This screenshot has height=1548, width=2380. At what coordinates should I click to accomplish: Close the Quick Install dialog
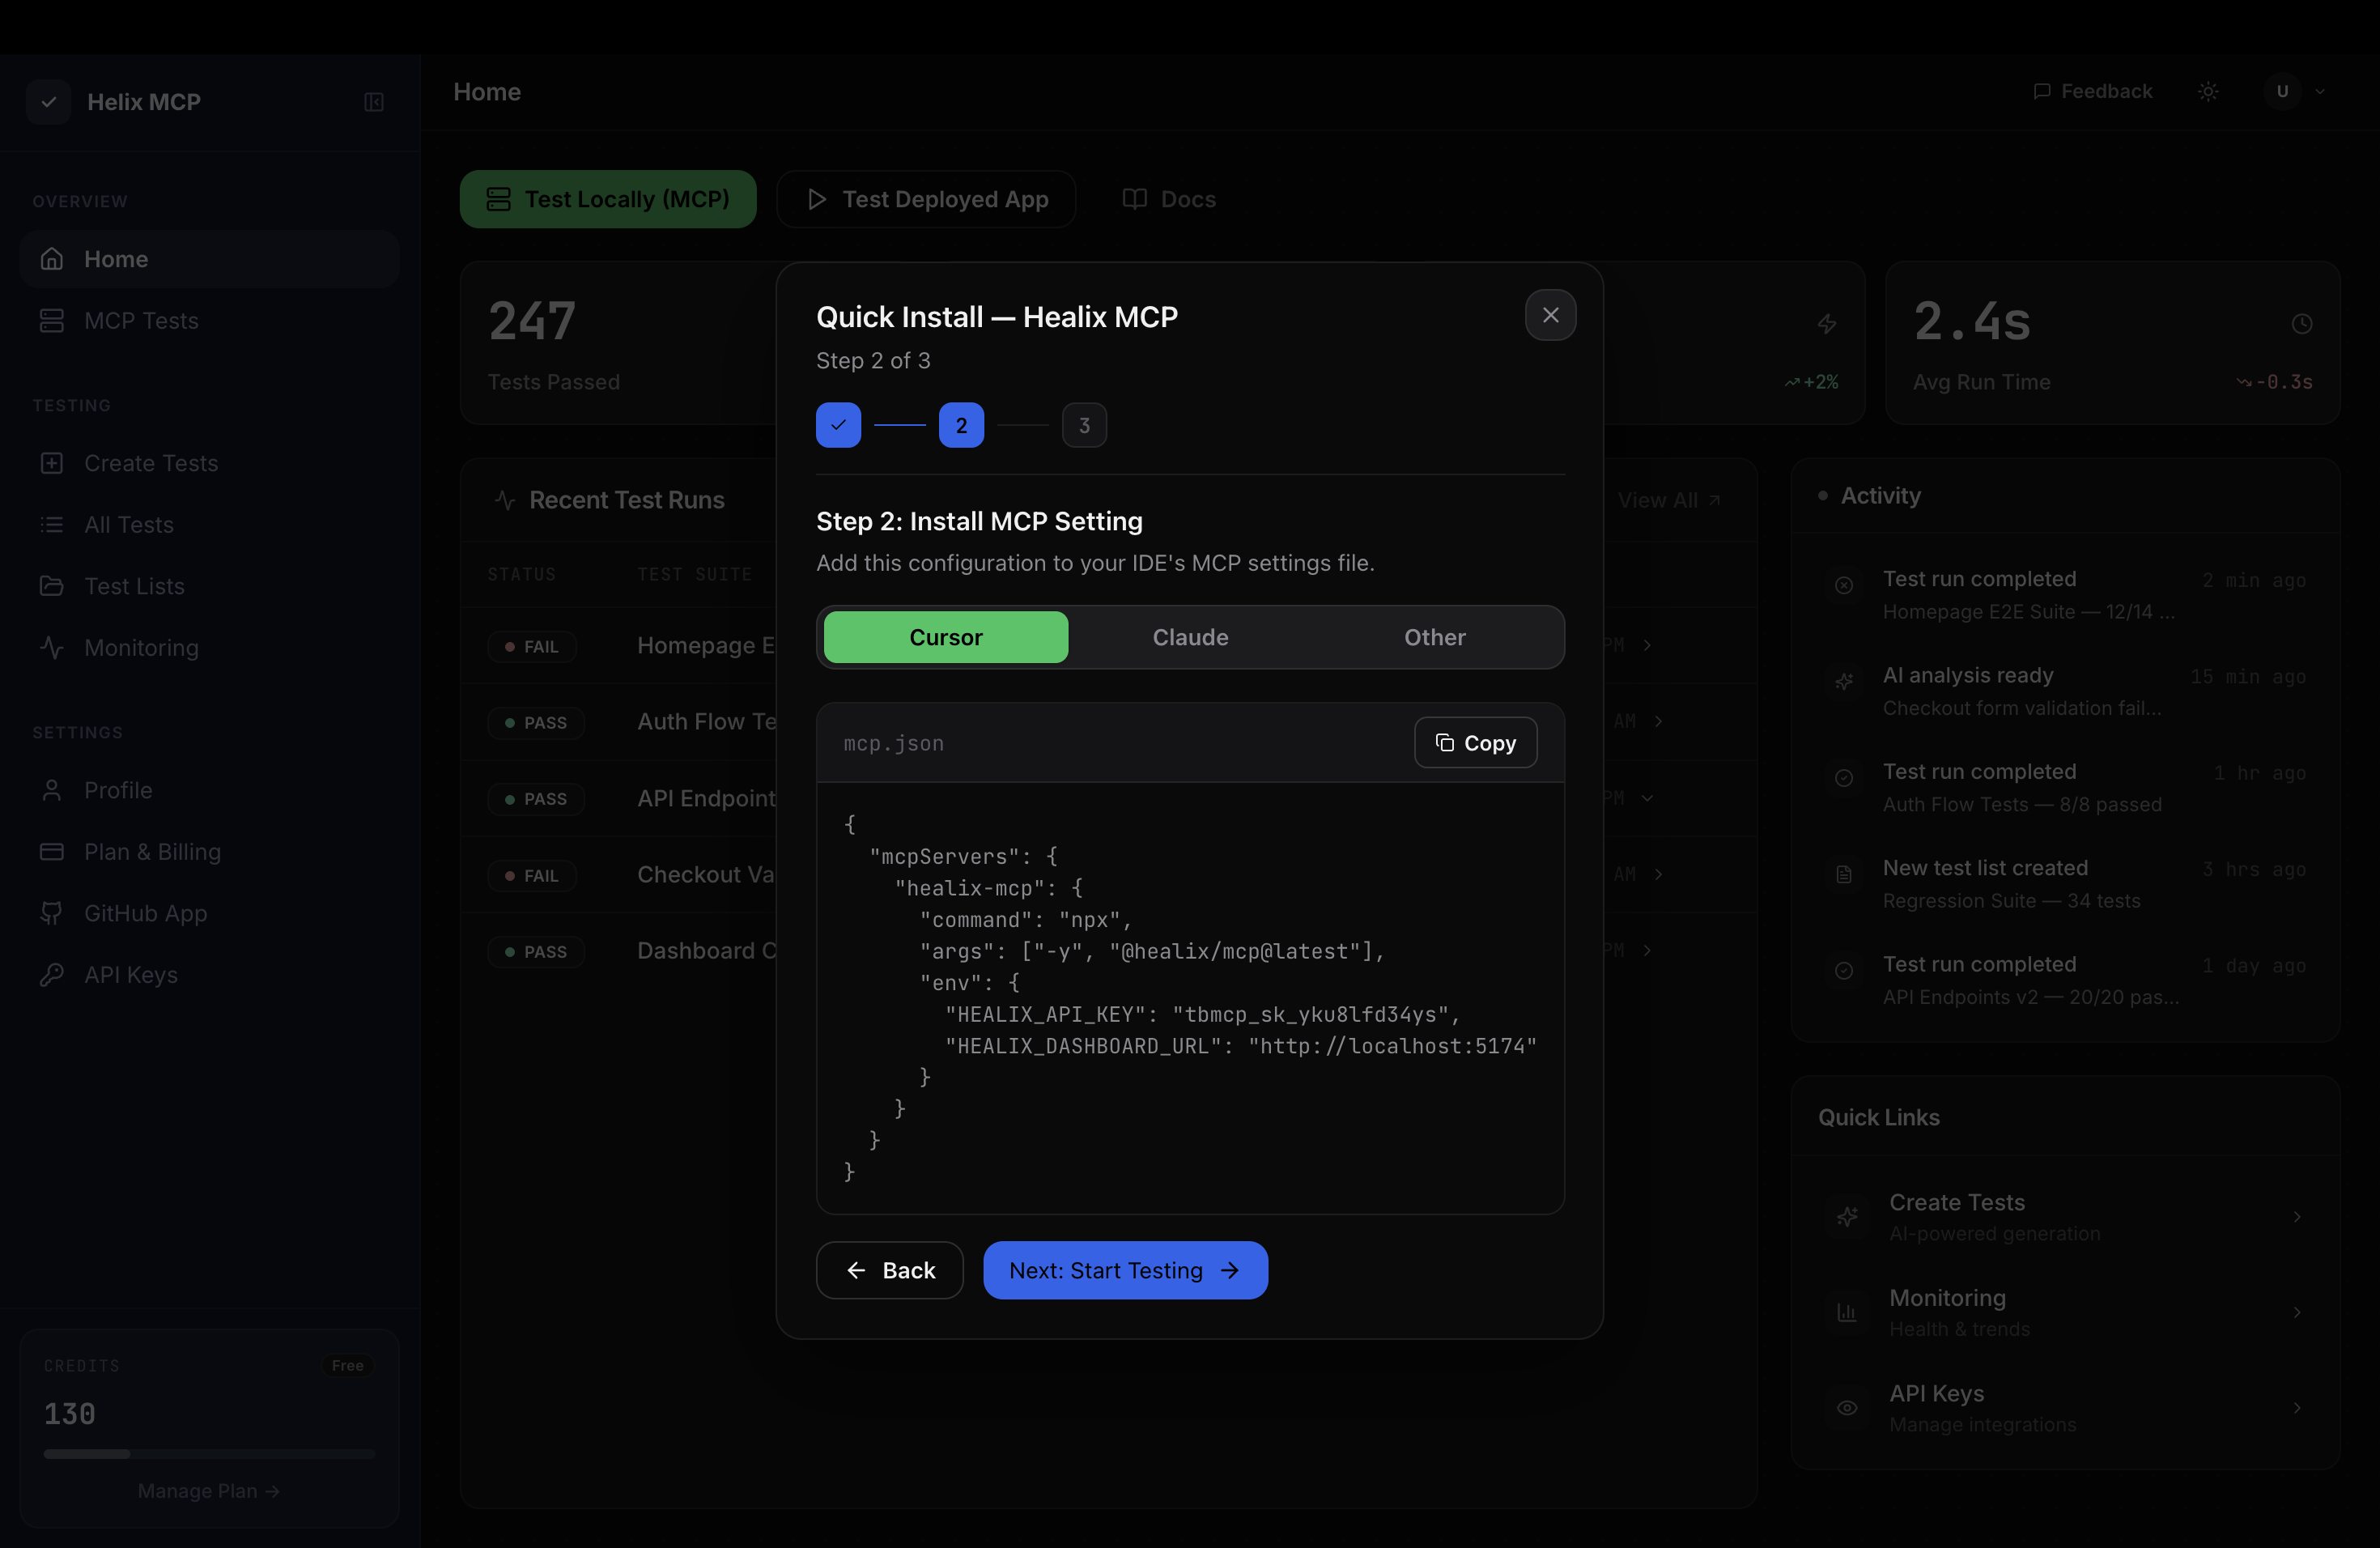click(x=1550, y=315)
